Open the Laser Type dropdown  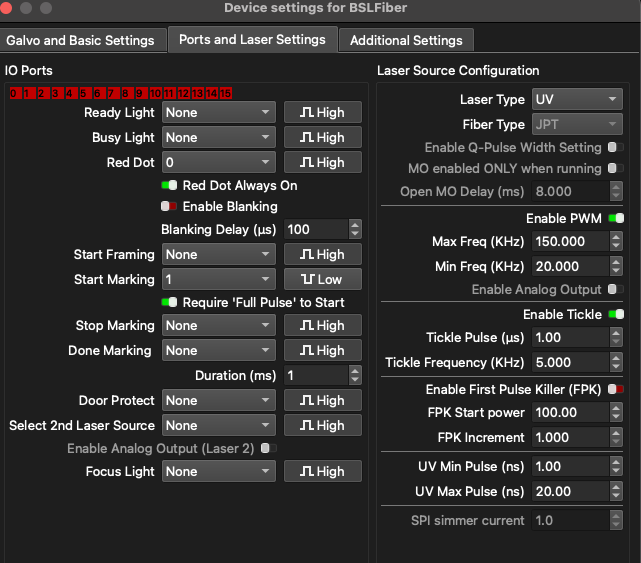tap(577, 100)
